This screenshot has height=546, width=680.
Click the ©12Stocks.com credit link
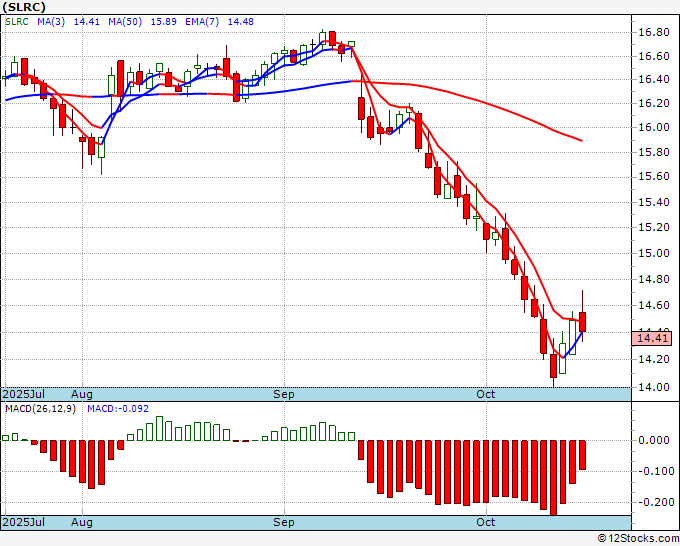click(x=638, y=539)
